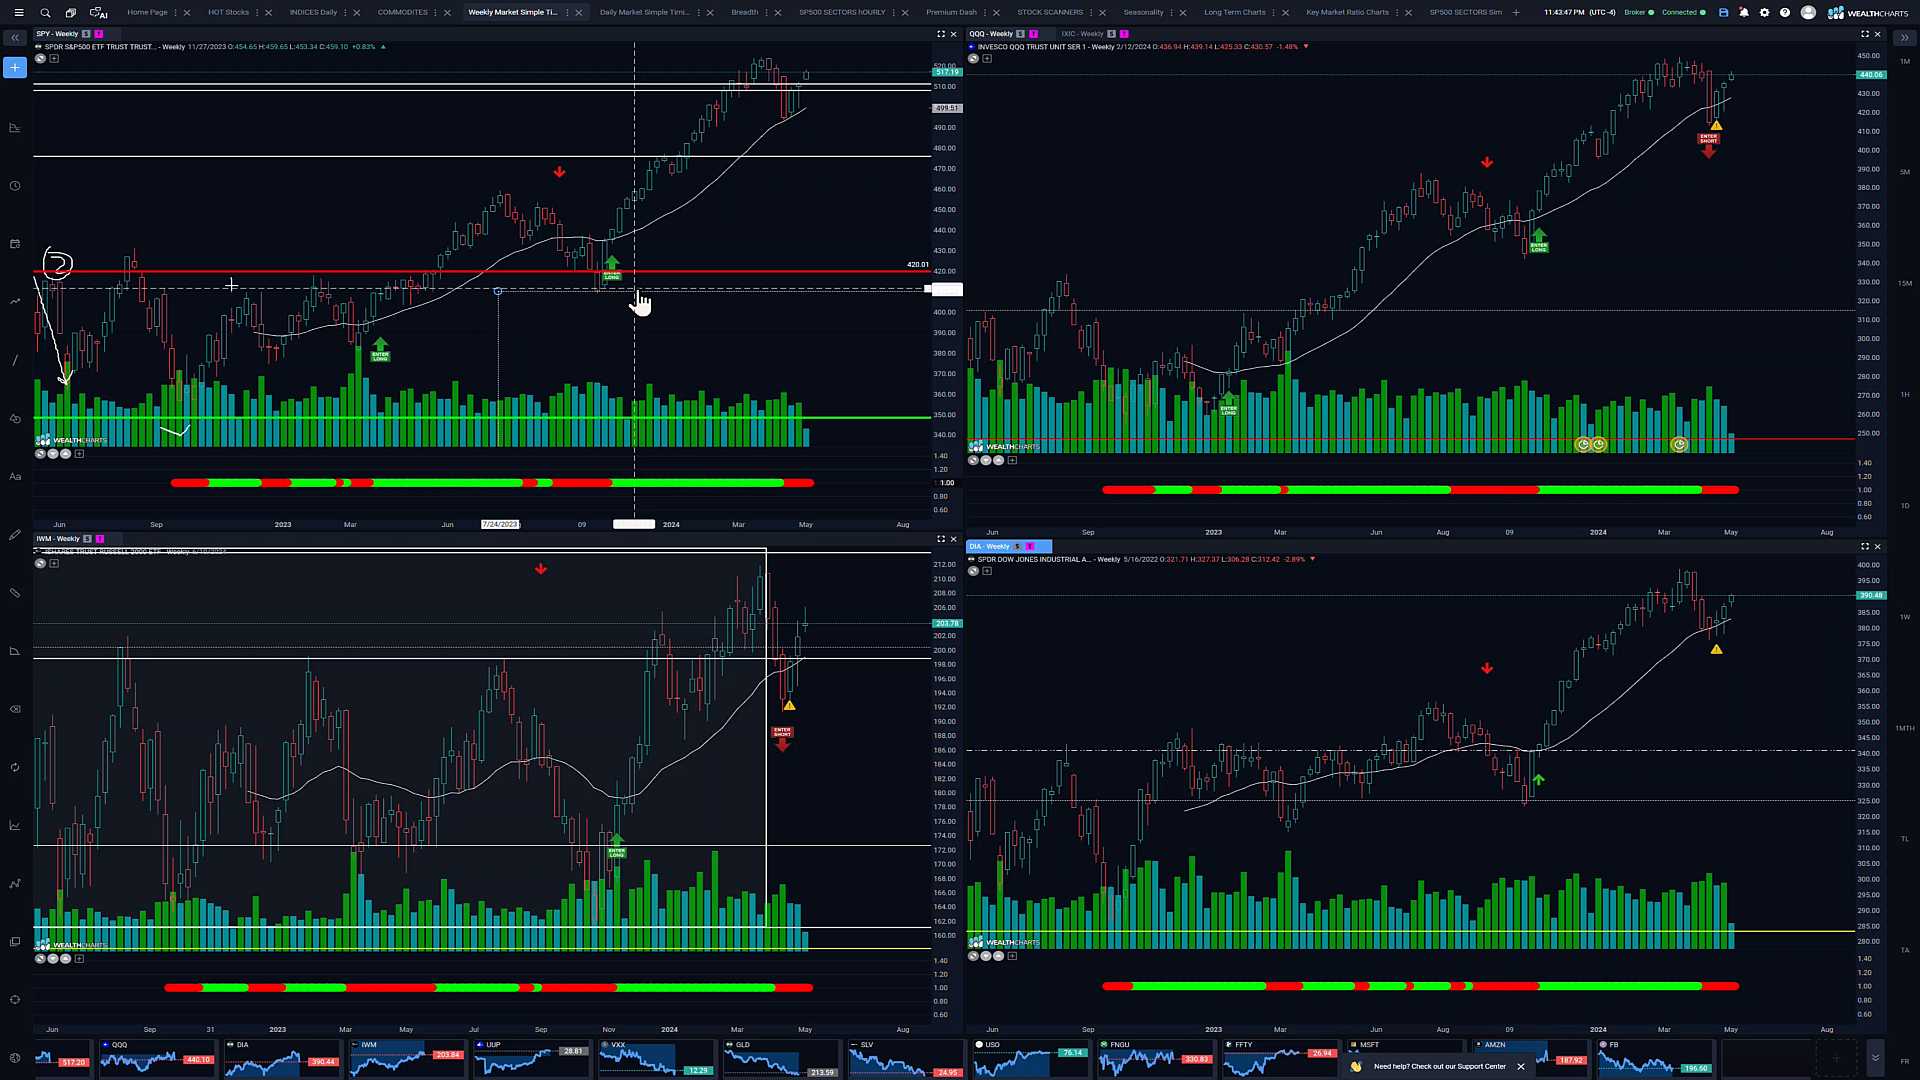This screenshot has width=1920, height=1080.
Task: Click the calendar icon in left sidebar
Action: click(x=15, y=244)
